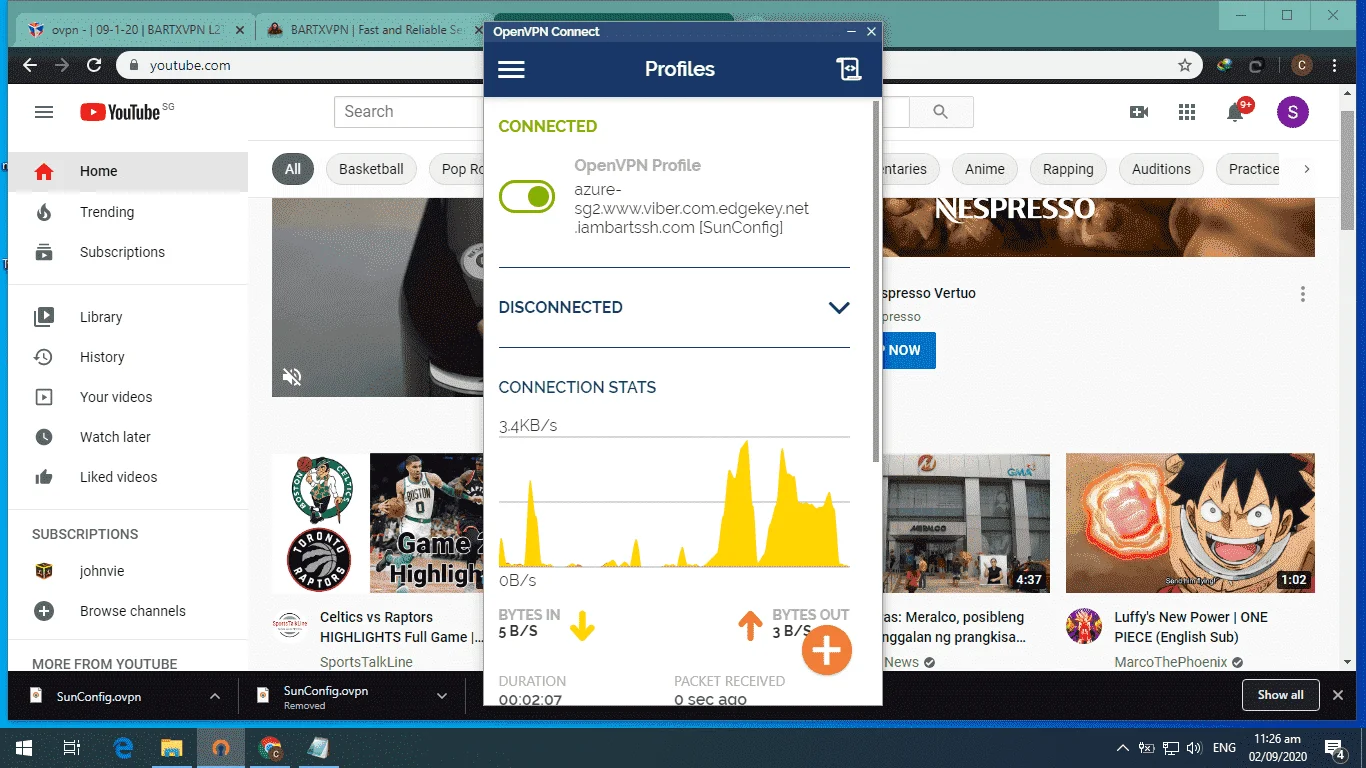This screenshot has width=1366, height=768.
Task: Click the OpenVPN Connect panel scrollbar
Action: pyautogui.click(x=877, y=280)
